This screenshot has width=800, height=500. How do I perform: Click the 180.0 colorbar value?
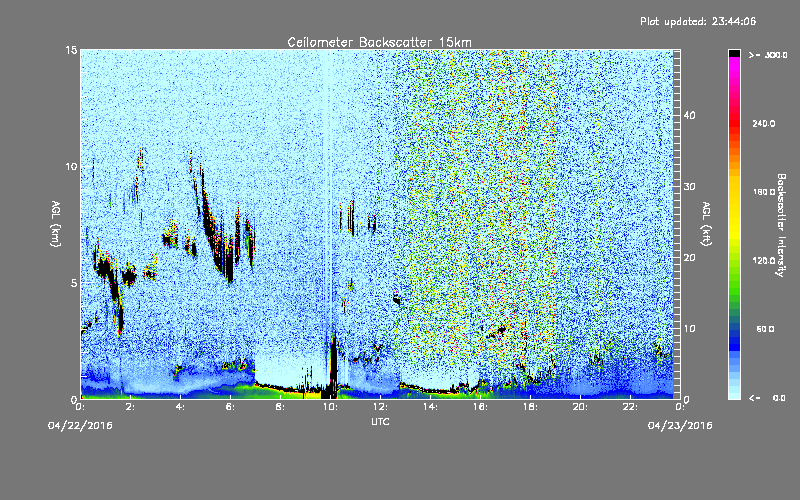(764, 192)
